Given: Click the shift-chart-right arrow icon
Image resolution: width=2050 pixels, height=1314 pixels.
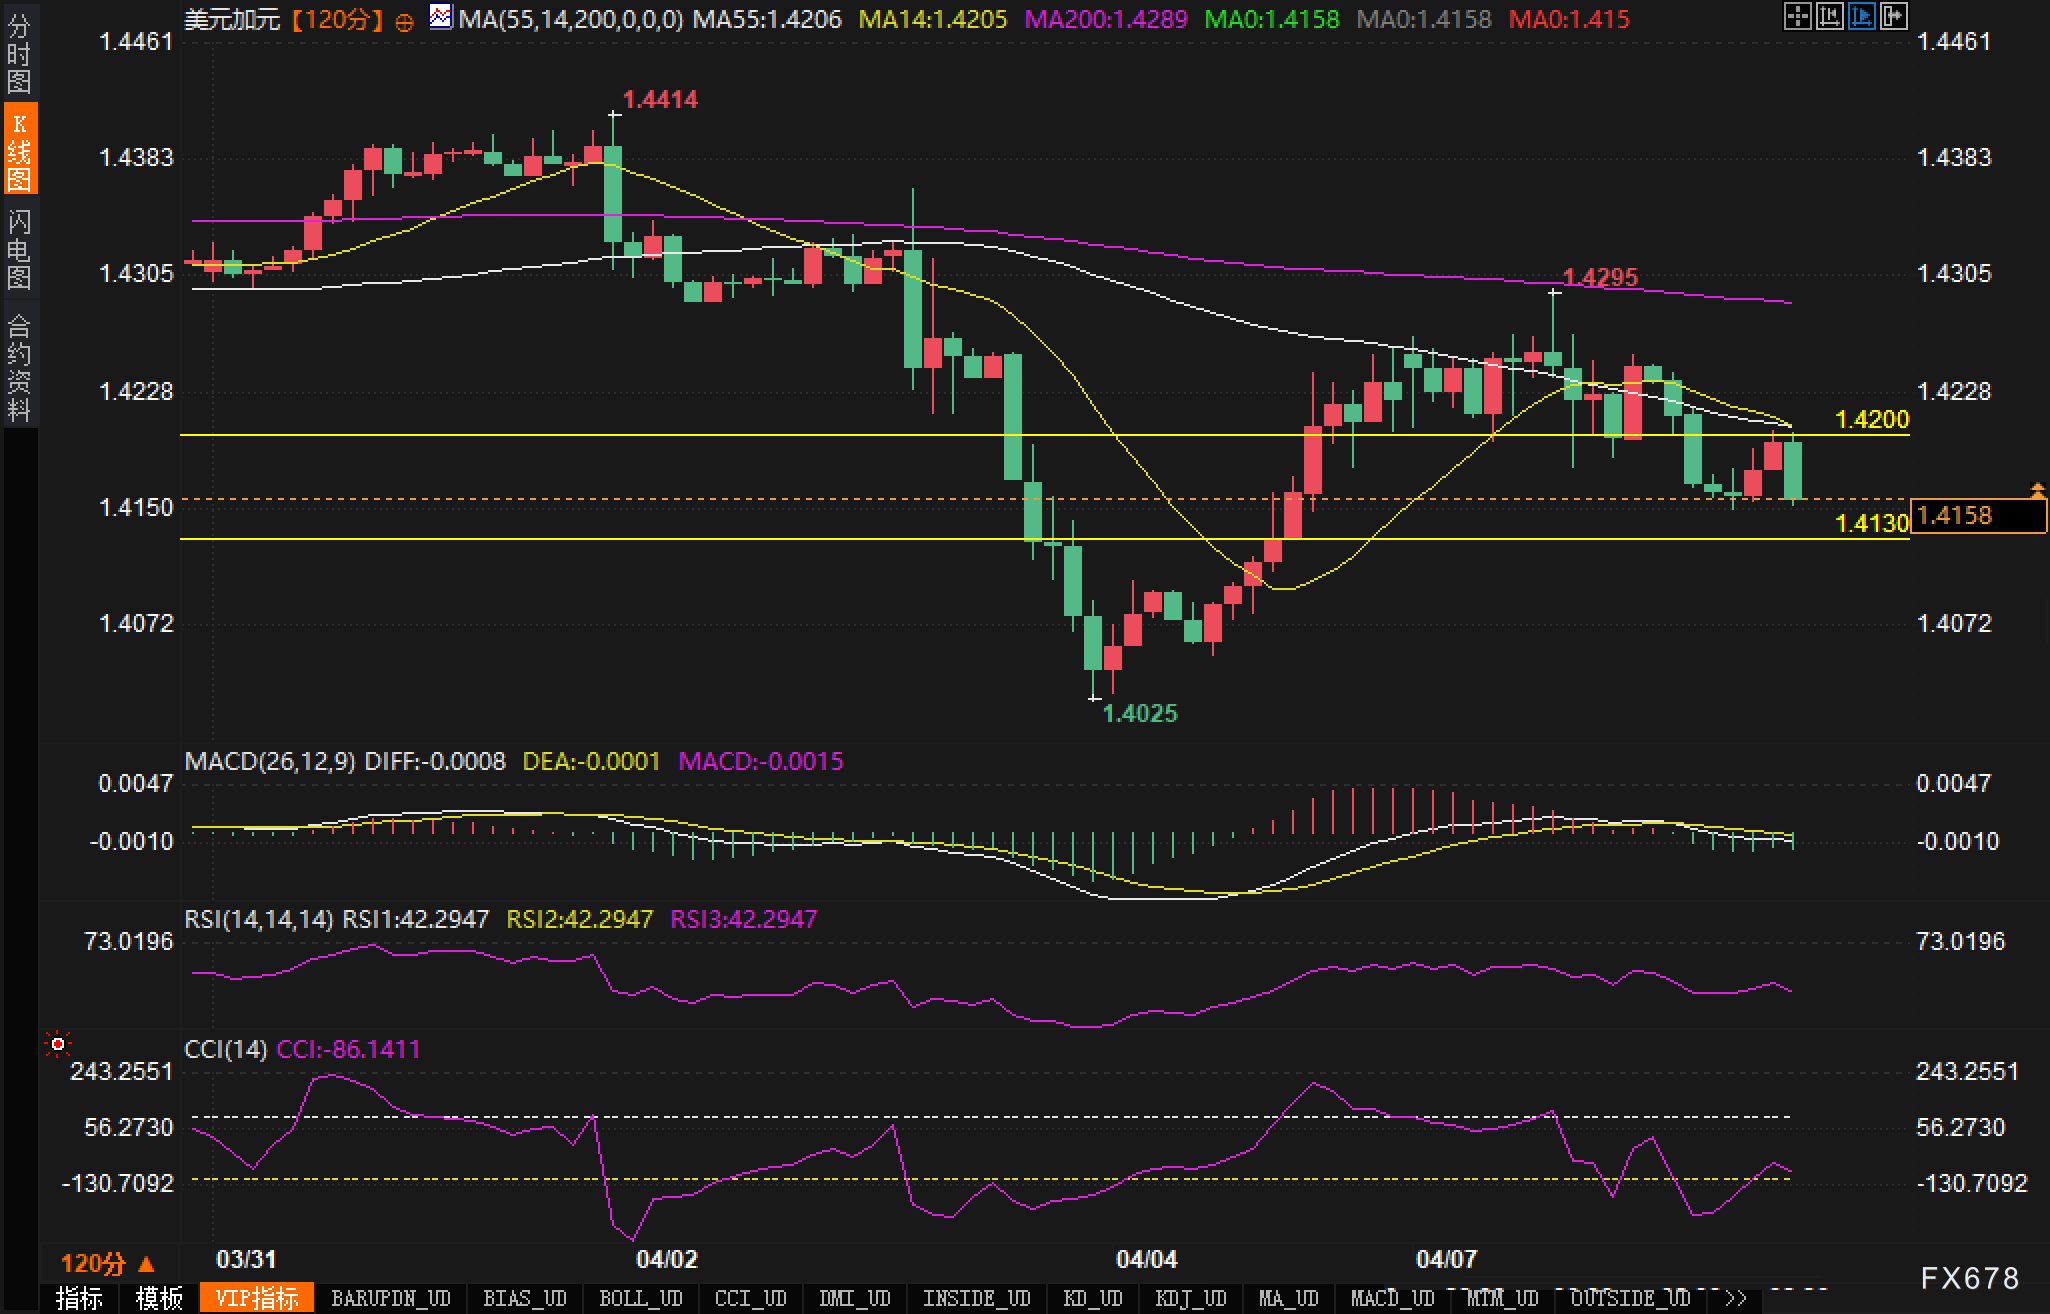Looking at the screenshot, I should pyautogui.click(x=1893, y=16).
